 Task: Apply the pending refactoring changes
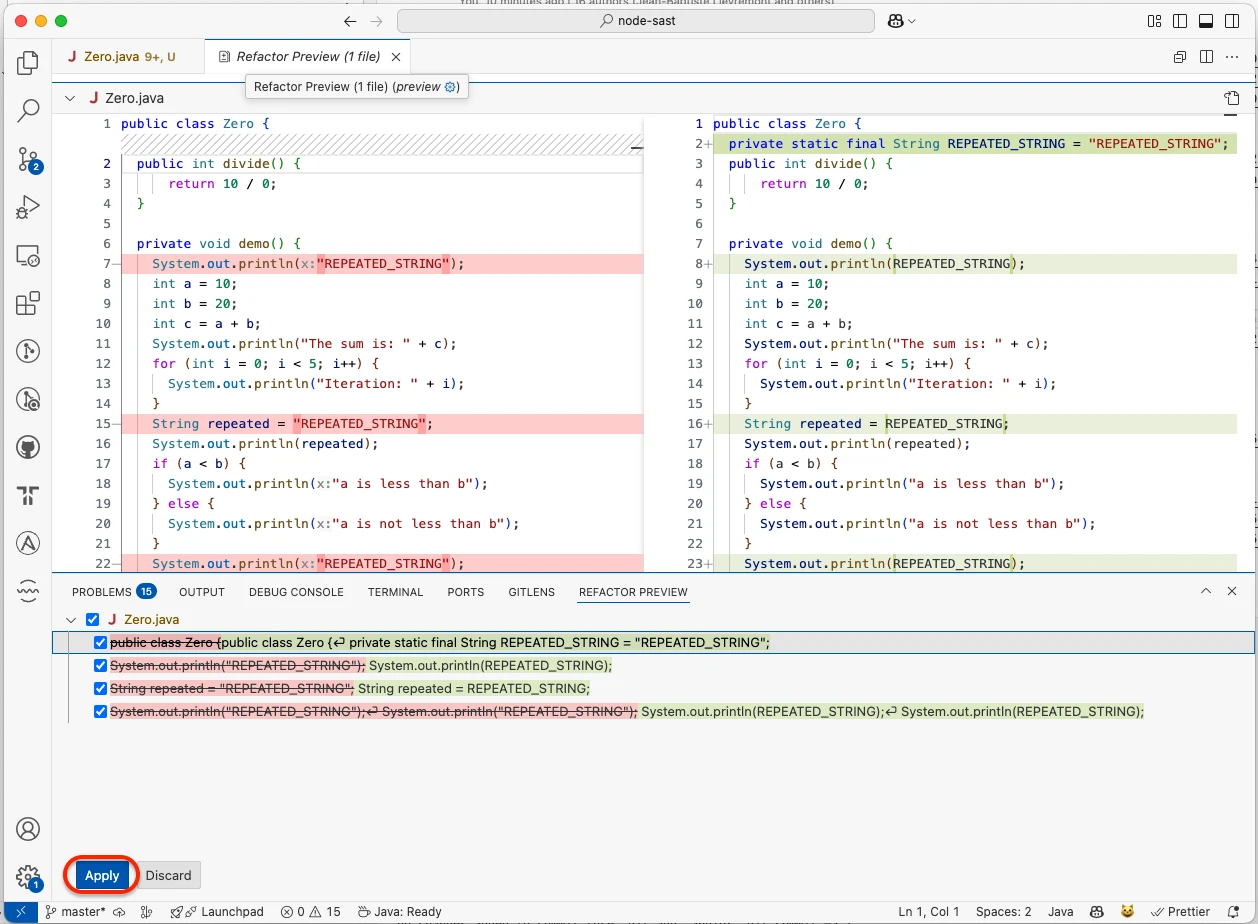click(x=100, y=875)
